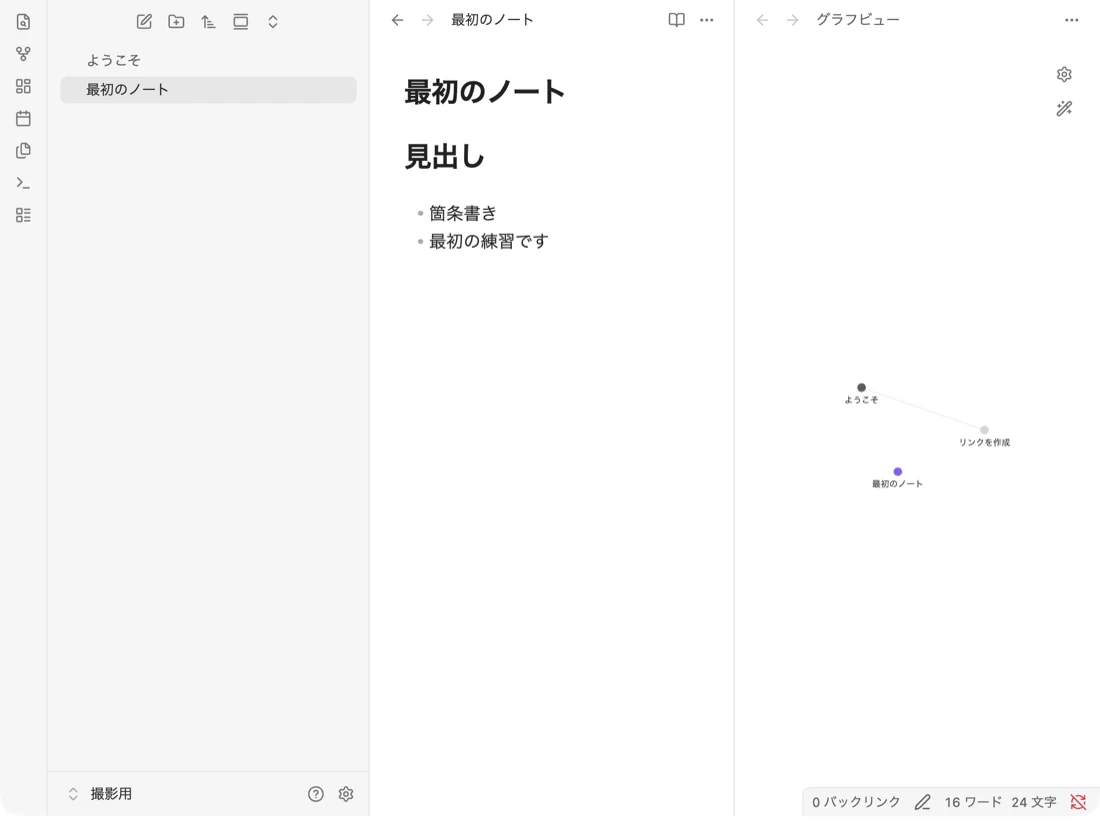Click the 箇条書き bullet item
Image resolution: width=1100 pixels, height=827 pixels.
[x=463, y=213]
